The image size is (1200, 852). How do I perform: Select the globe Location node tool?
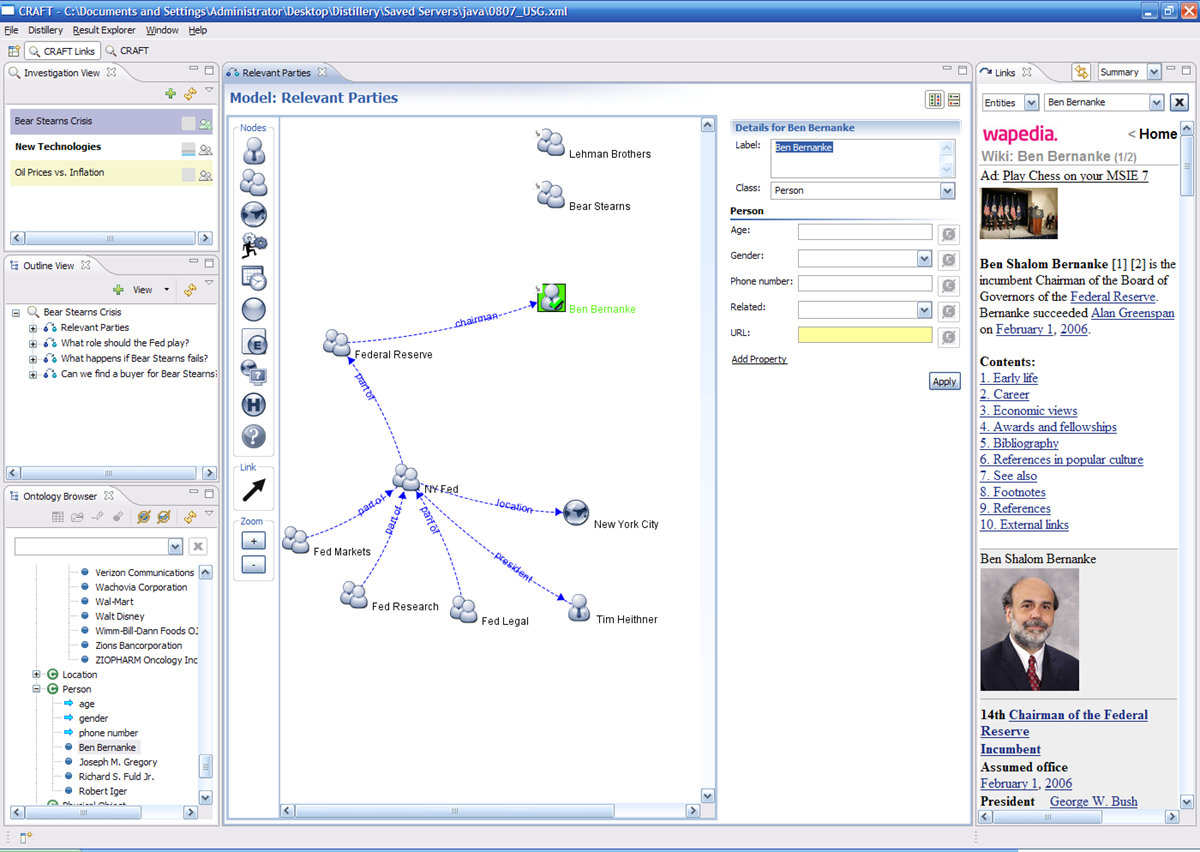pyautogui.click(x=254, y=214)
